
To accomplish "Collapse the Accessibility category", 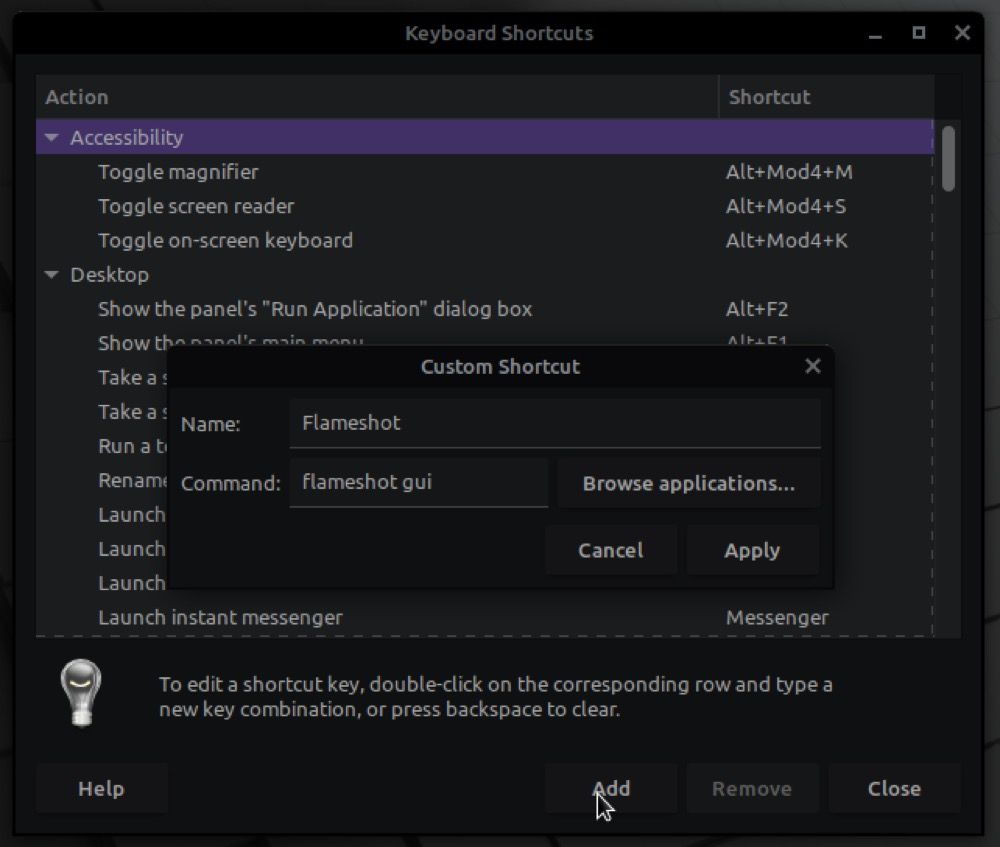I will [52, 138].
